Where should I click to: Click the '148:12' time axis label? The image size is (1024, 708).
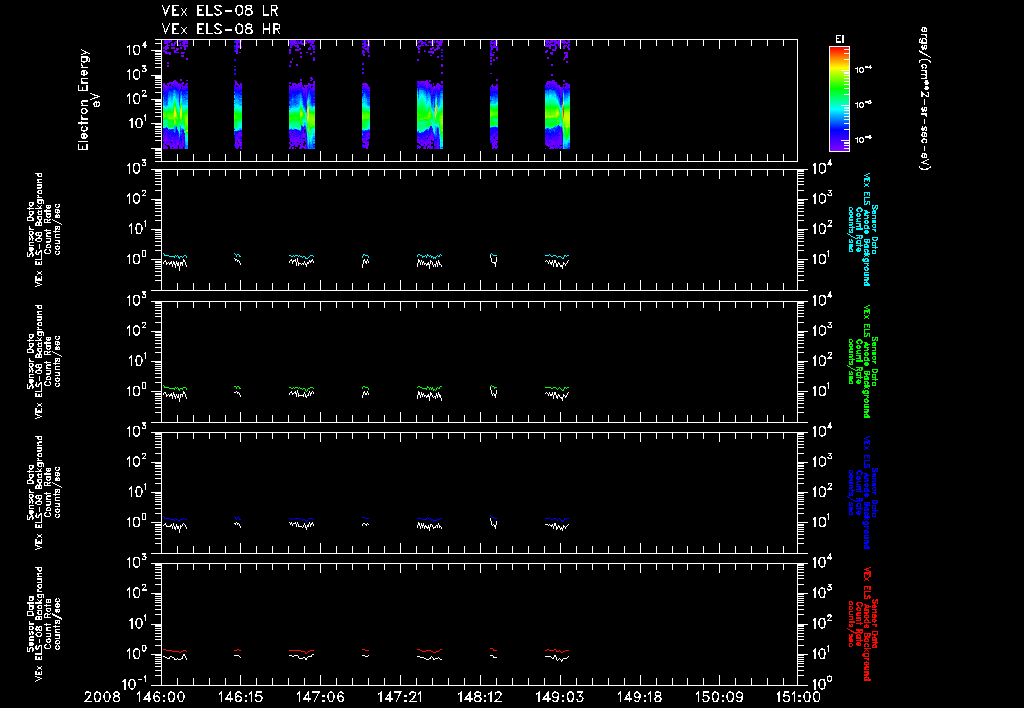tap(479, 697)
